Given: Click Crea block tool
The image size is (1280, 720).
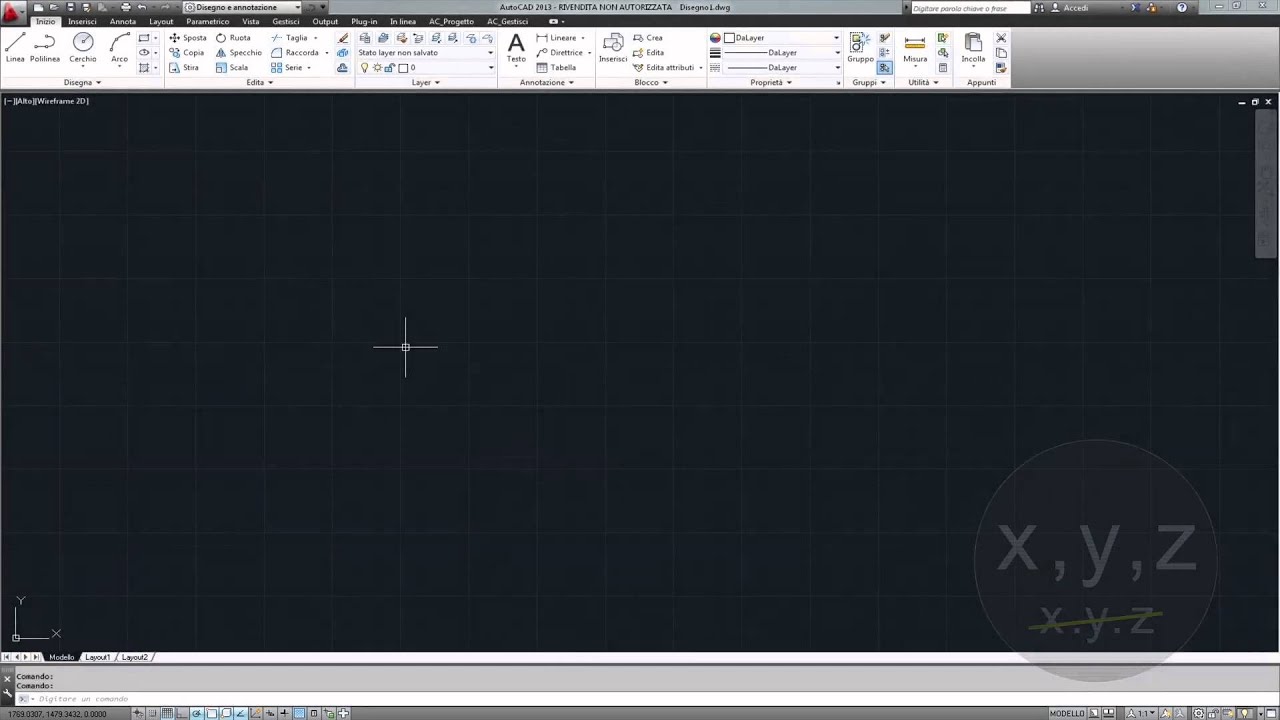Looking at the screenshot, I should 648,38.
